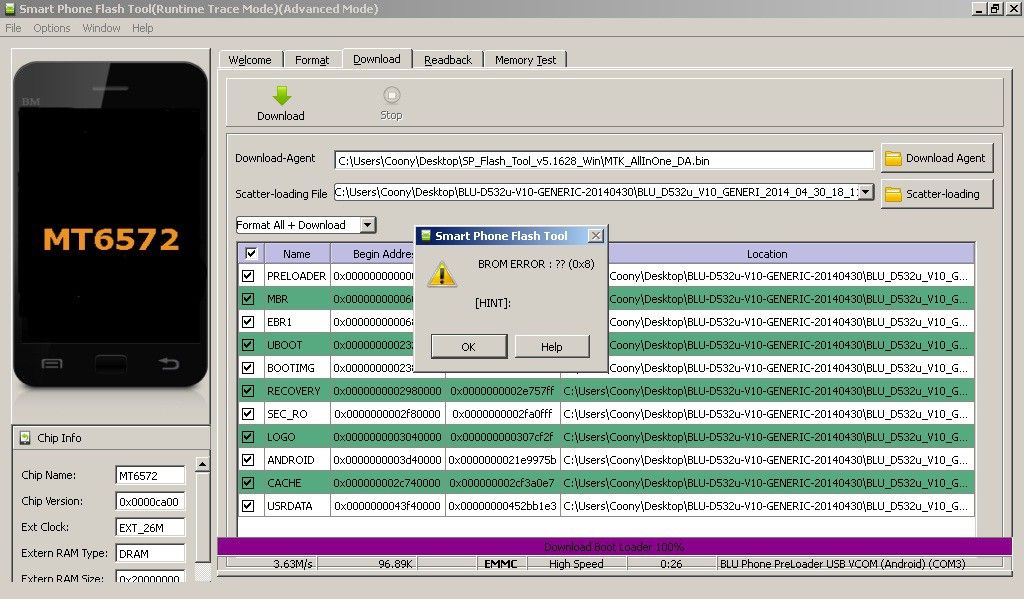Image resolution: width=1024 pixels, height=600 pixels.
Task: Click the Download-Agent path field
Action: click(604, 161)
